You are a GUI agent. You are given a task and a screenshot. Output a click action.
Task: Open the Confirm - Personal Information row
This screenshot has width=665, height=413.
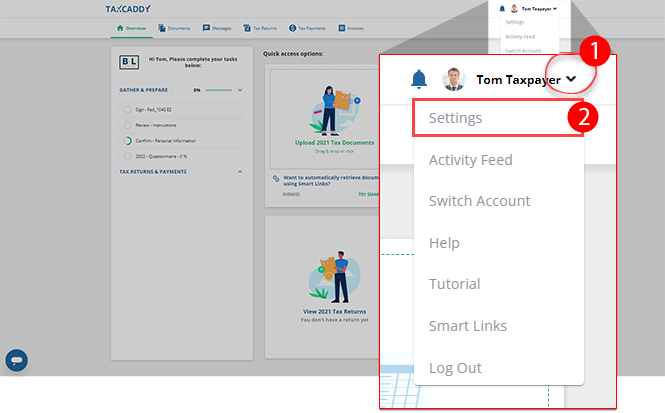pos(181,141)
